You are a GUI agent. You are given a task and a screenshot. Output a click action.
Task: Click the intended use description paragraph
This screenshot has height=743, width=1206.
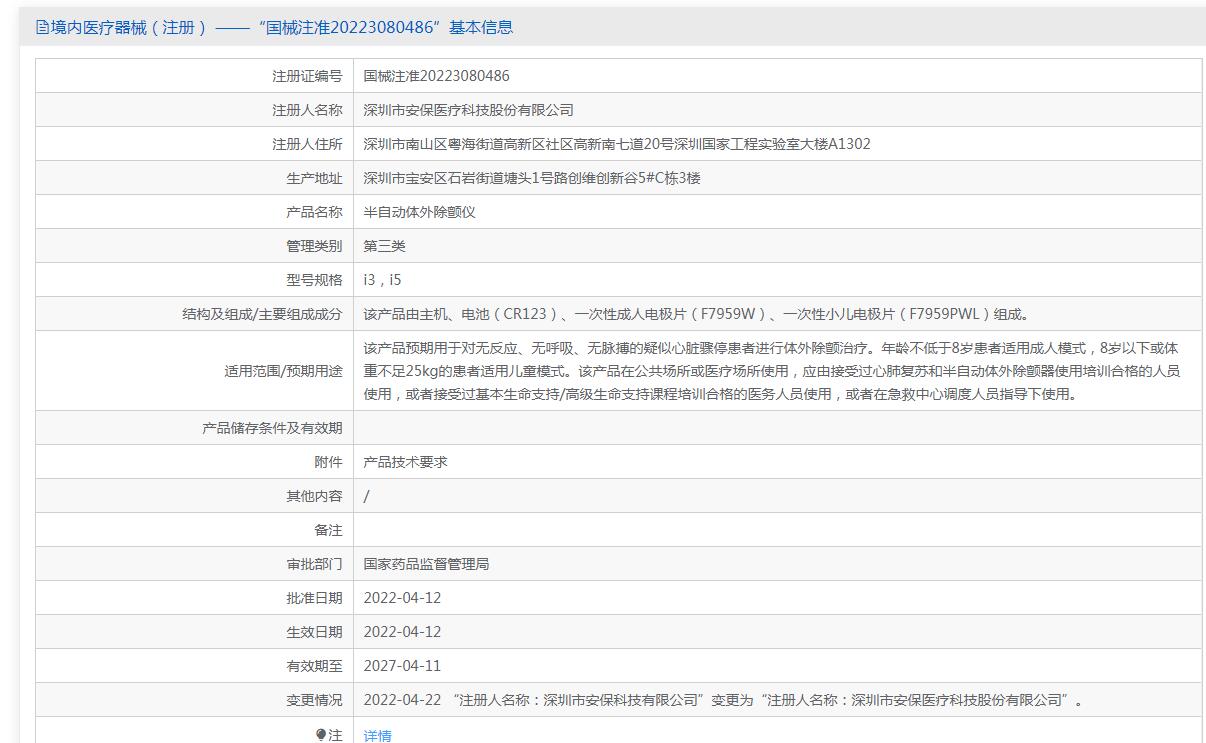point(770,371)
